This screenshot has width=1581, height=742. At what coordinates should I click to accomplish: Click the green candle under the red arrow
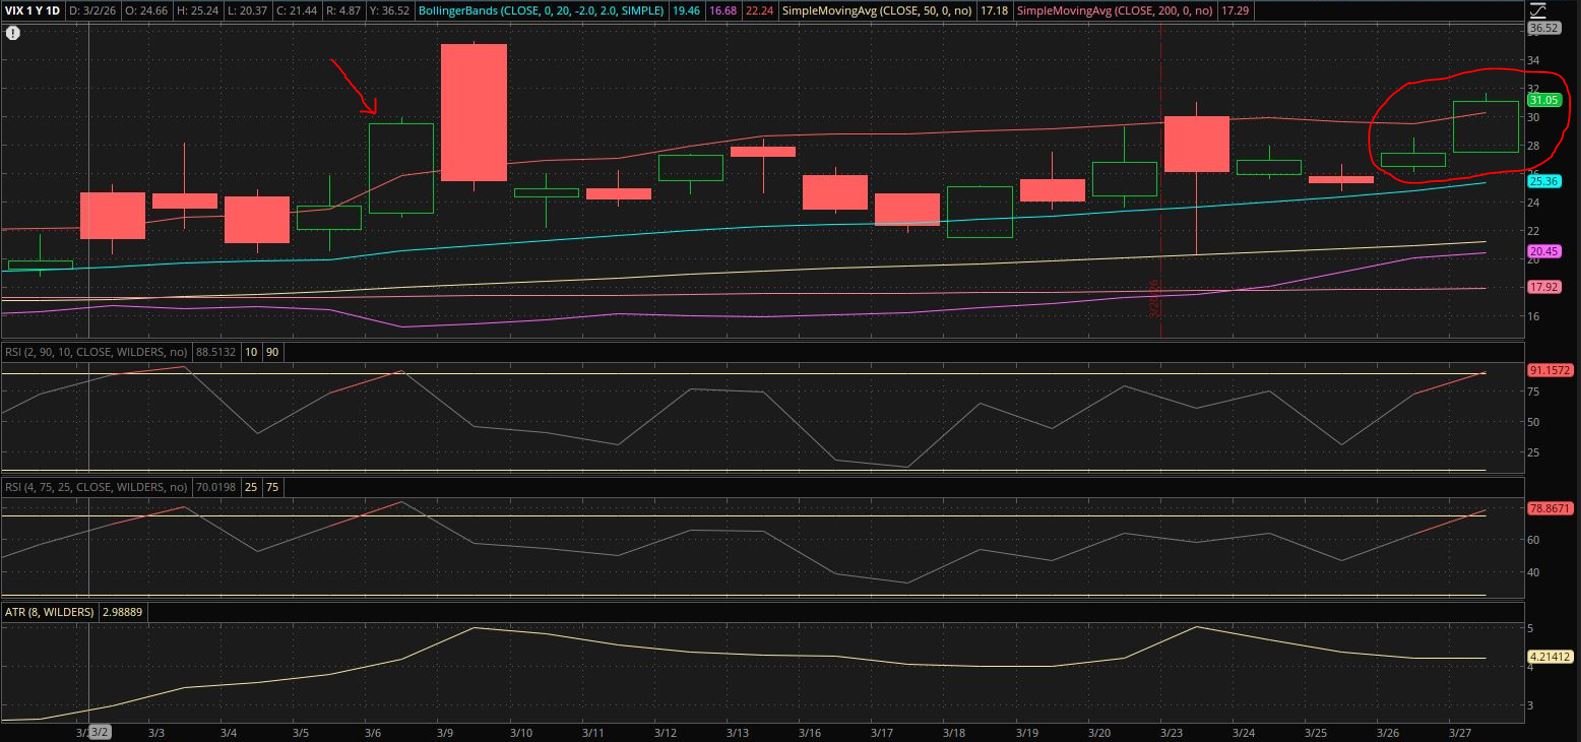pos(401,168)
